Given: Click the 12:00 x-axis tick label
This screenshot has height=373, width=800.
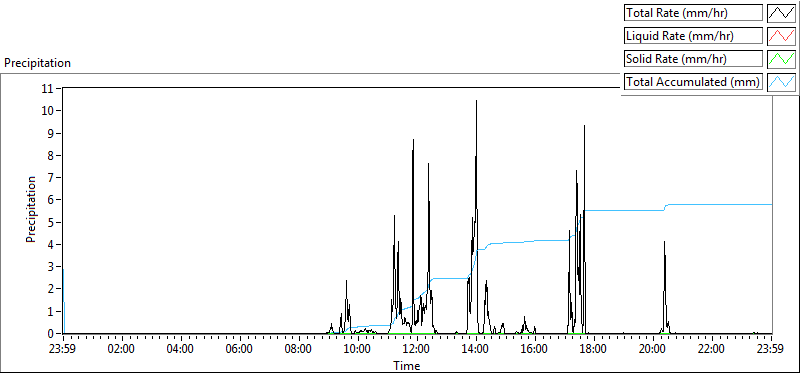Looking at the screenshot, I should (417, 350).
